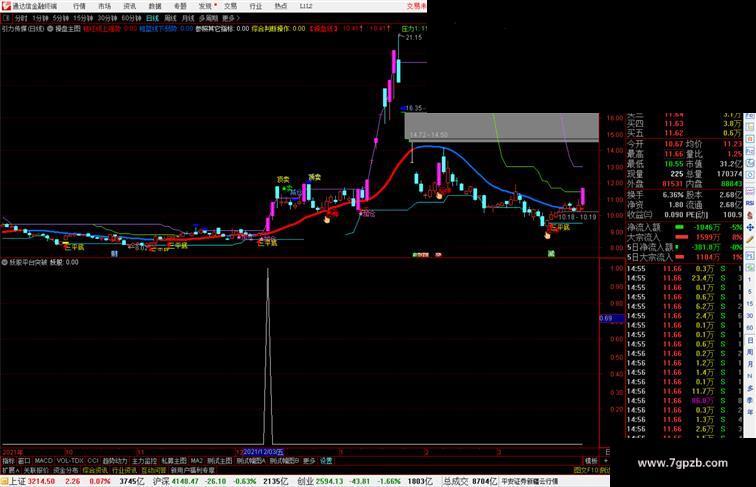Click the 0.69 value marker on indicator axis
This screenshot has width=756, height=487.
coord(611,318)
